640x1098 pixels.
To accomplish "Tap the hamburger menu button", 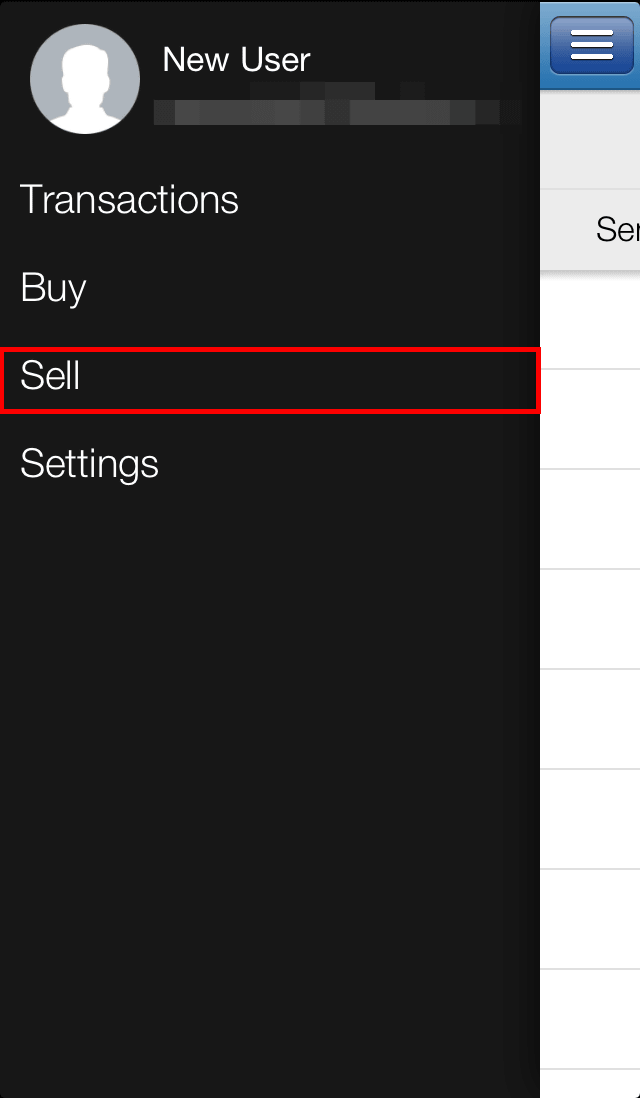I will (592, 46).
